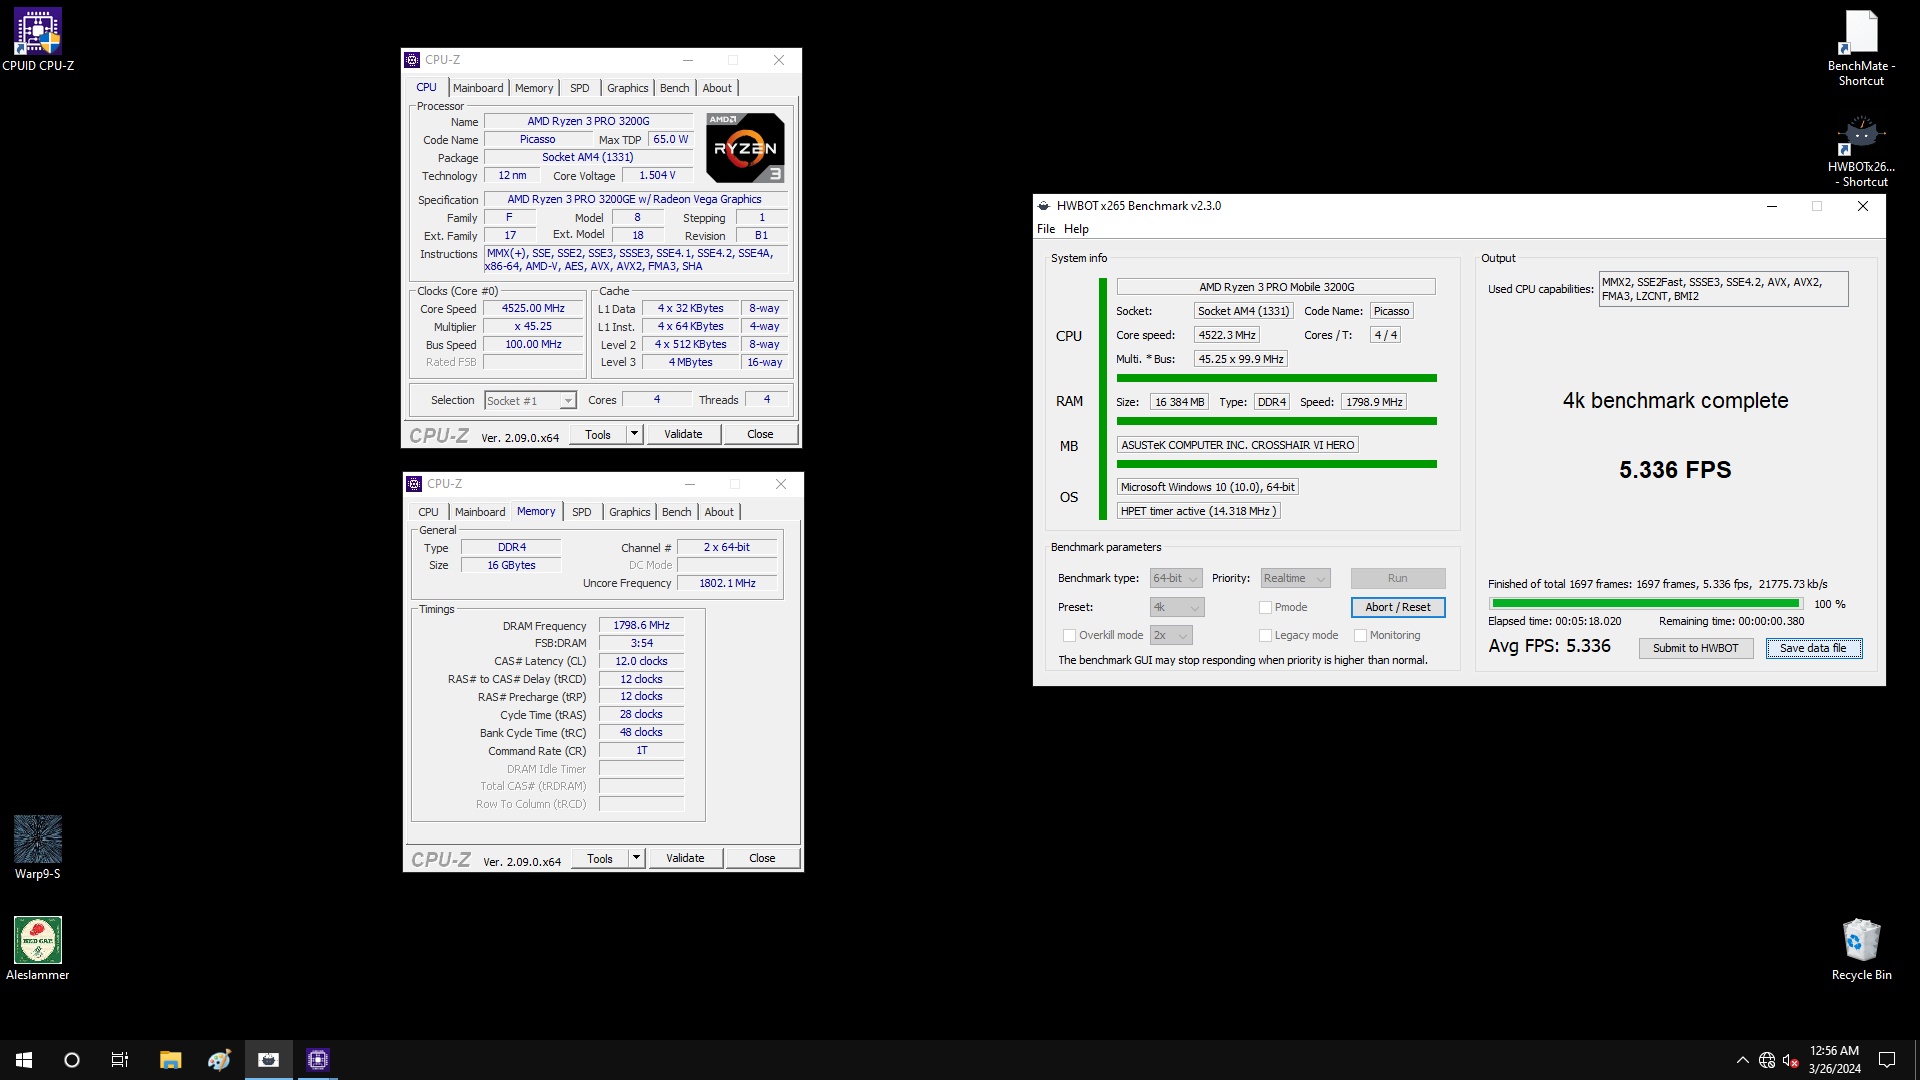Click Close button in top CPU-Z window
Viewport: 1920px width, 1080px height.
tap(760, 434)
